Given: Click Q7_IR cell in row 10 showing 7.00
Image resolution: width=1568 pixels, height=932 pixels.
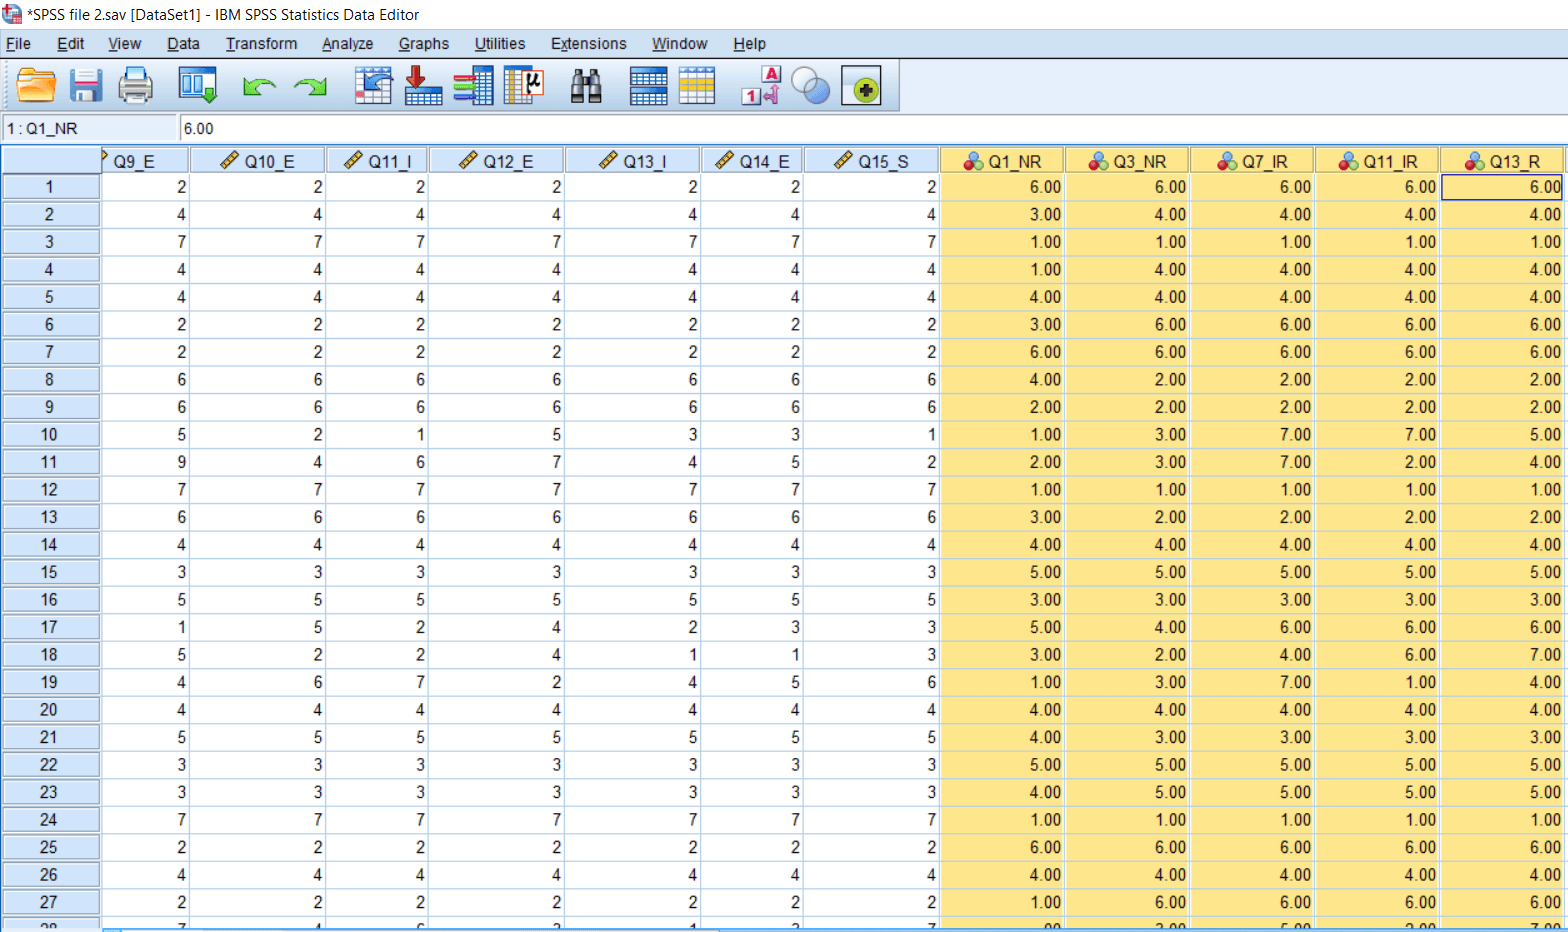Looking at the screenshot, I should point(1252,435).
